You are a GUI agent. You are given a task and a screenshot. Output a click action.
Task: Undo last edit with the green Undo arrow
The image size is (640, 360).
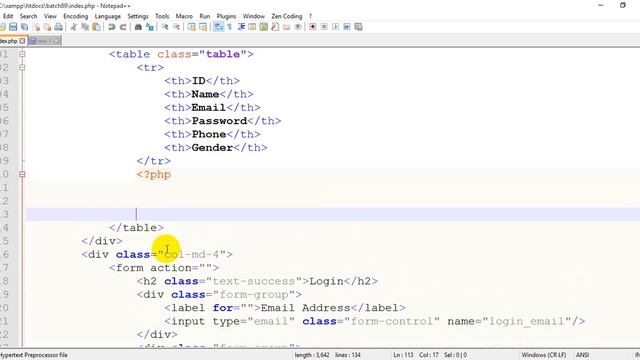click(x=111, y=27)
